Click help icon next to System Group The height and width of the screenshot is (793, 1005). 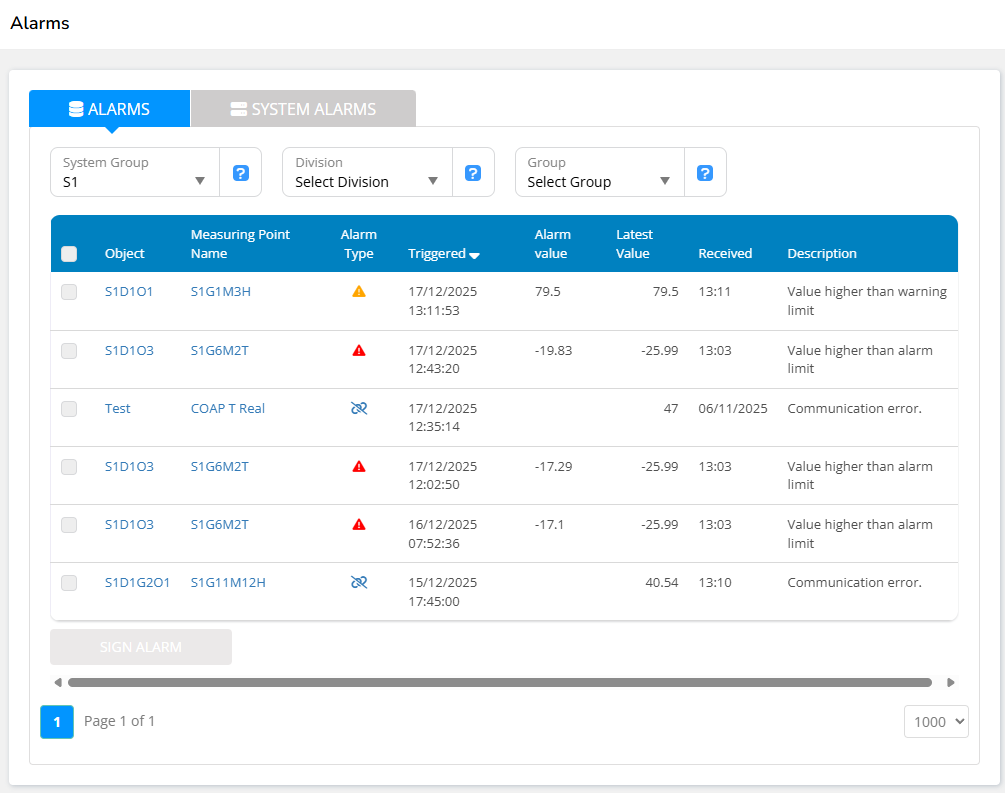point(240,173)
